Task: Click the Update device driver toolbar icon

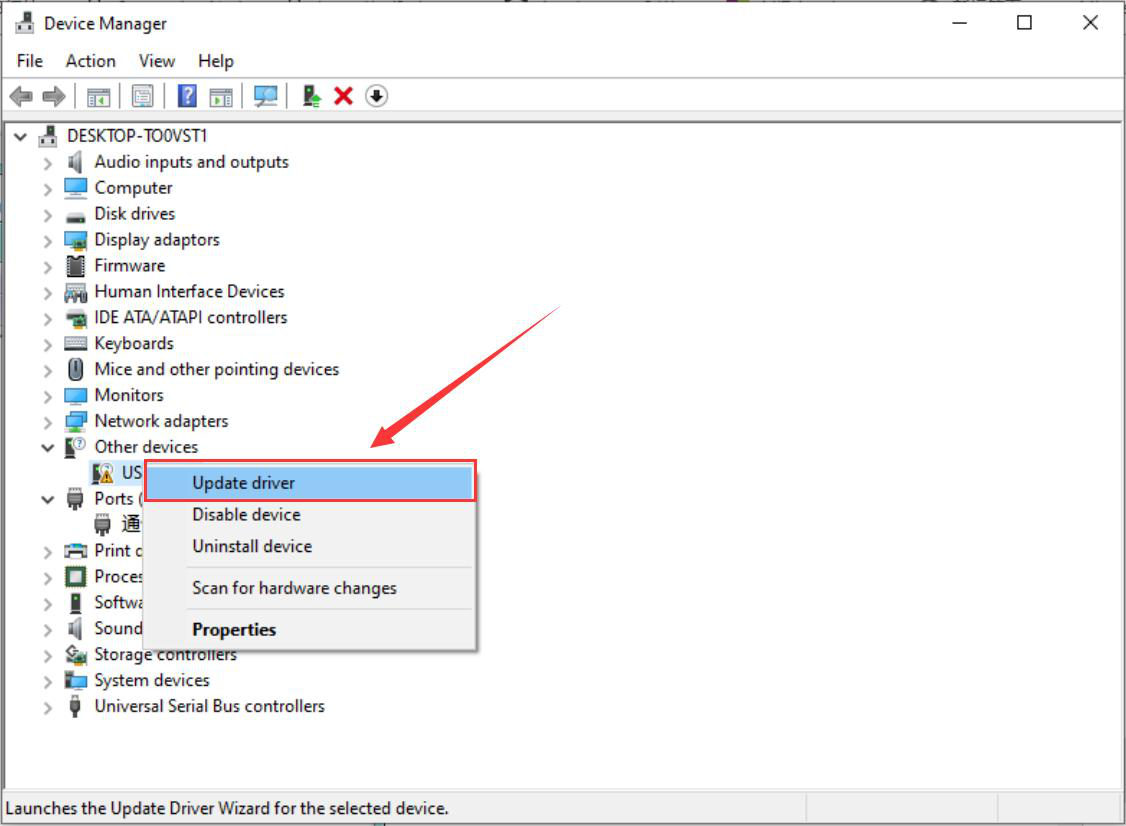Action: (311, 96)
